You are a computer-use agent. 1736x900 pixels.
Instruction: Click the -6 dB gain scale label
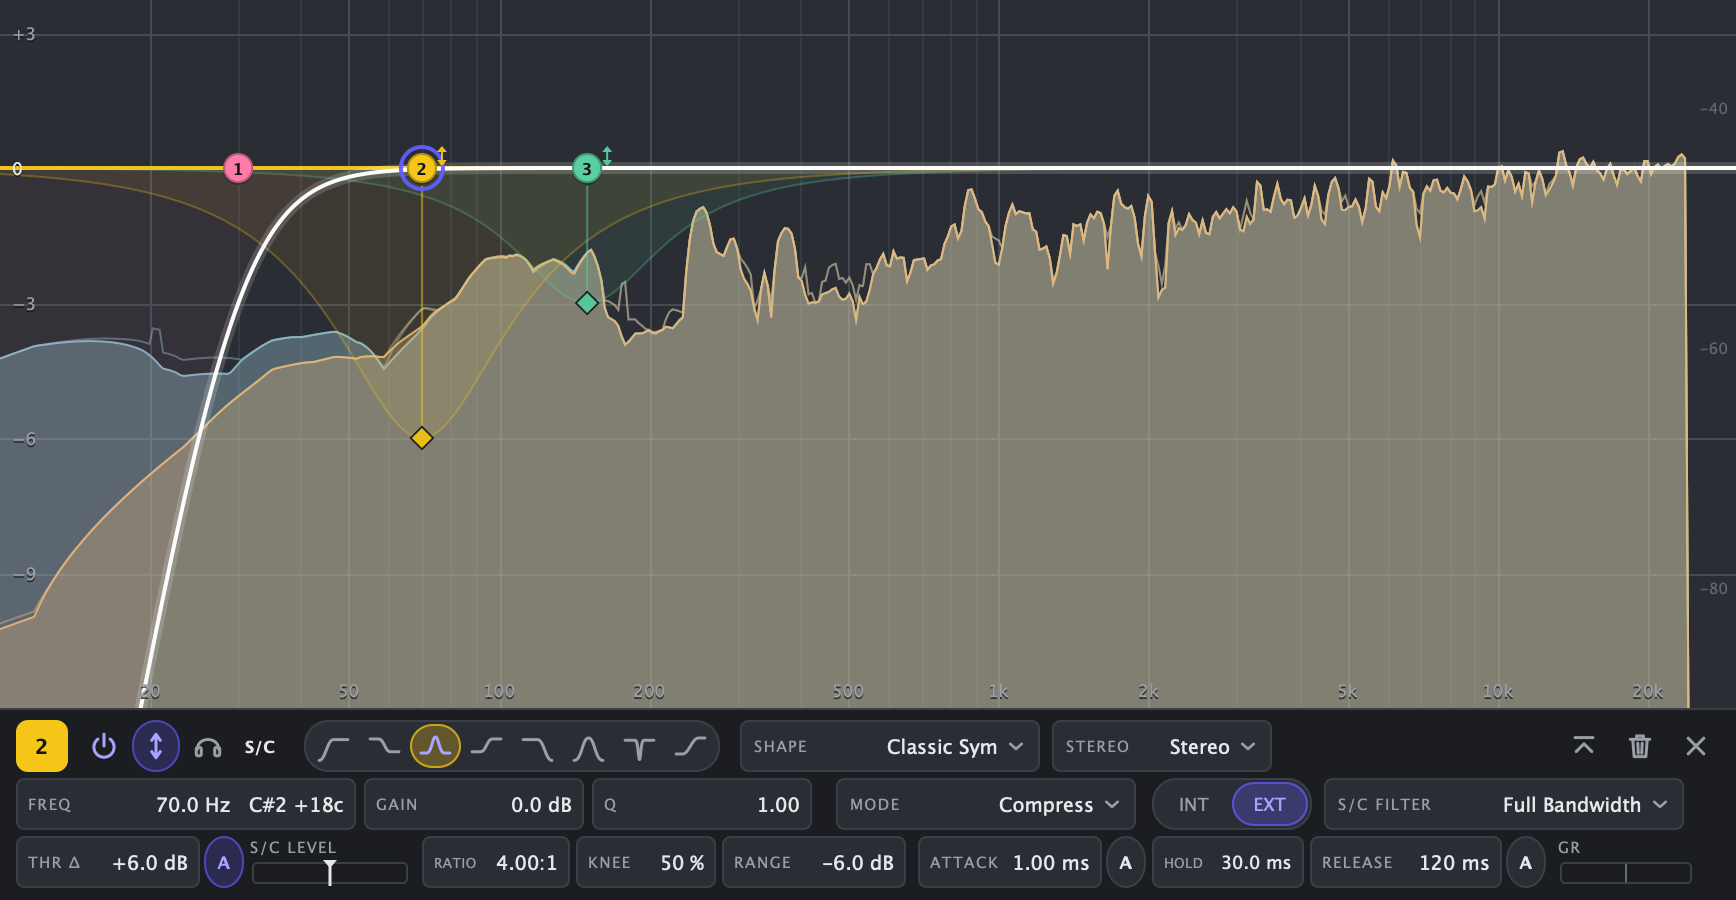tap(24, 439)
